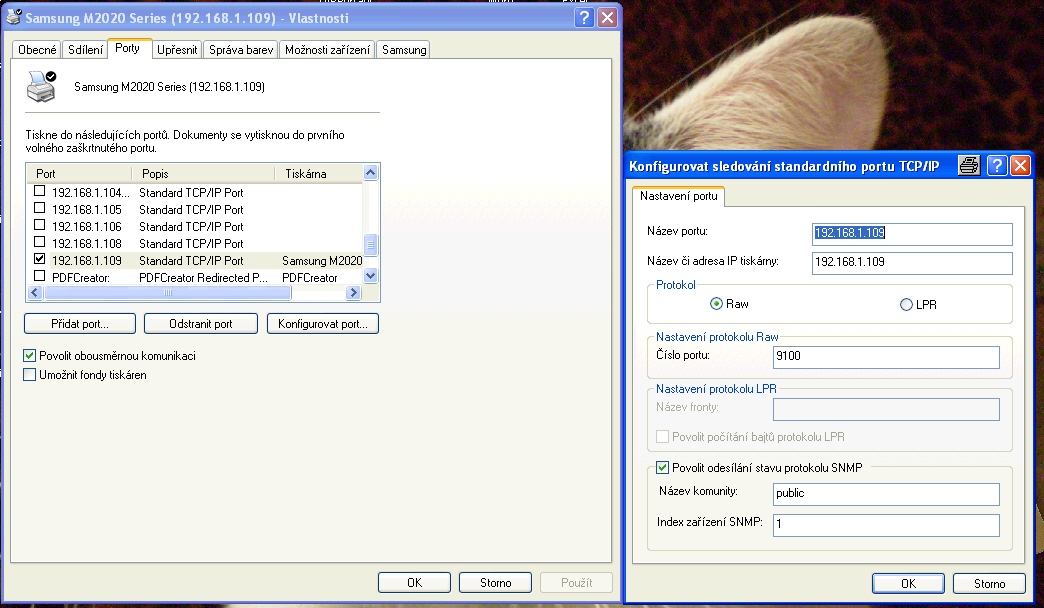Close the Konfigurovat TCP/IP port dialog

(x=1020, y=166)
